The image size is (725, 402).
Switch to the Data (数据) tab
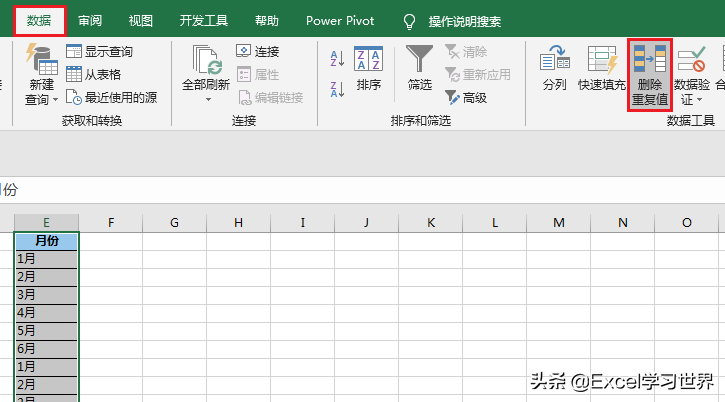click(x=39, y=21)
